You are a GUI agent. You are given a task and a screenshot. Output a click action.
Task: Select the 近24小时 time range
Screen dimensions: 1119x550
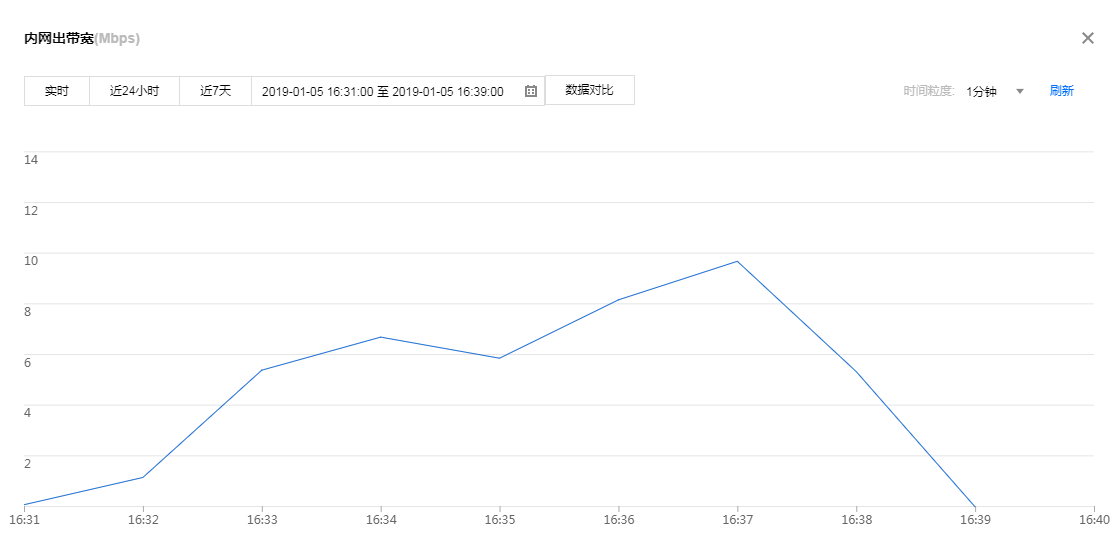tap(134, 91)
